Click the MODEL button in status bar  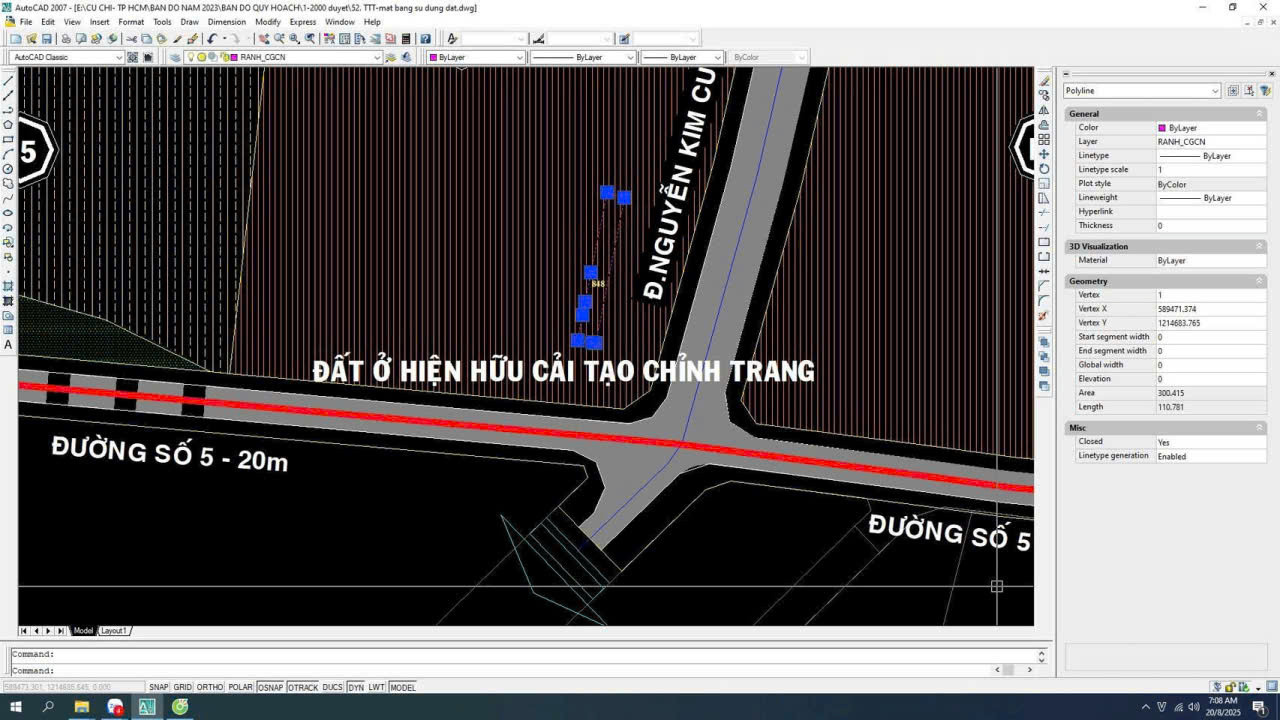coord(402,687)
